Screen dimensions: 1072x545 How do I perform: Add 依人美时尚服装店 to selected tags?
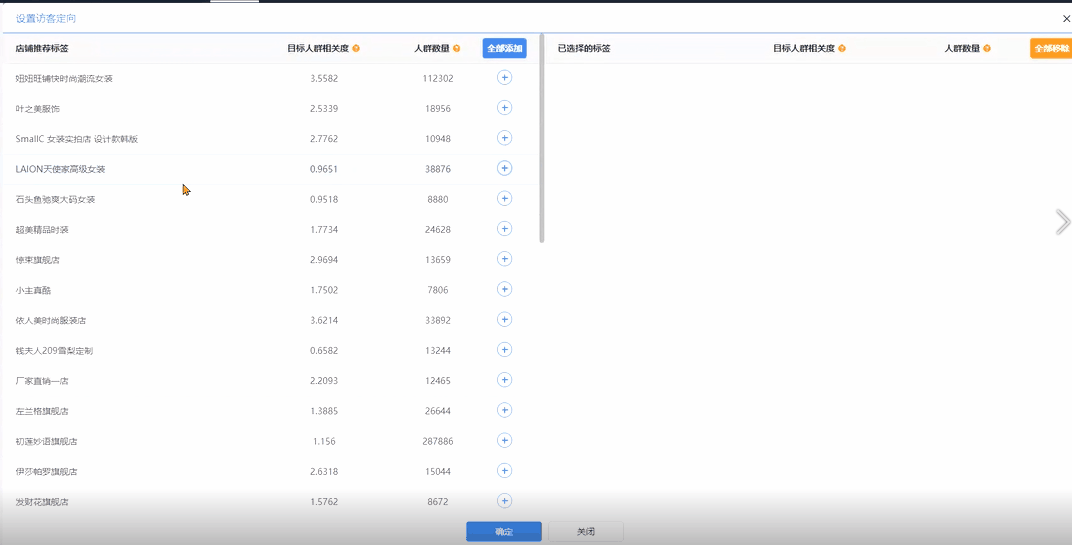pos(504,320)
